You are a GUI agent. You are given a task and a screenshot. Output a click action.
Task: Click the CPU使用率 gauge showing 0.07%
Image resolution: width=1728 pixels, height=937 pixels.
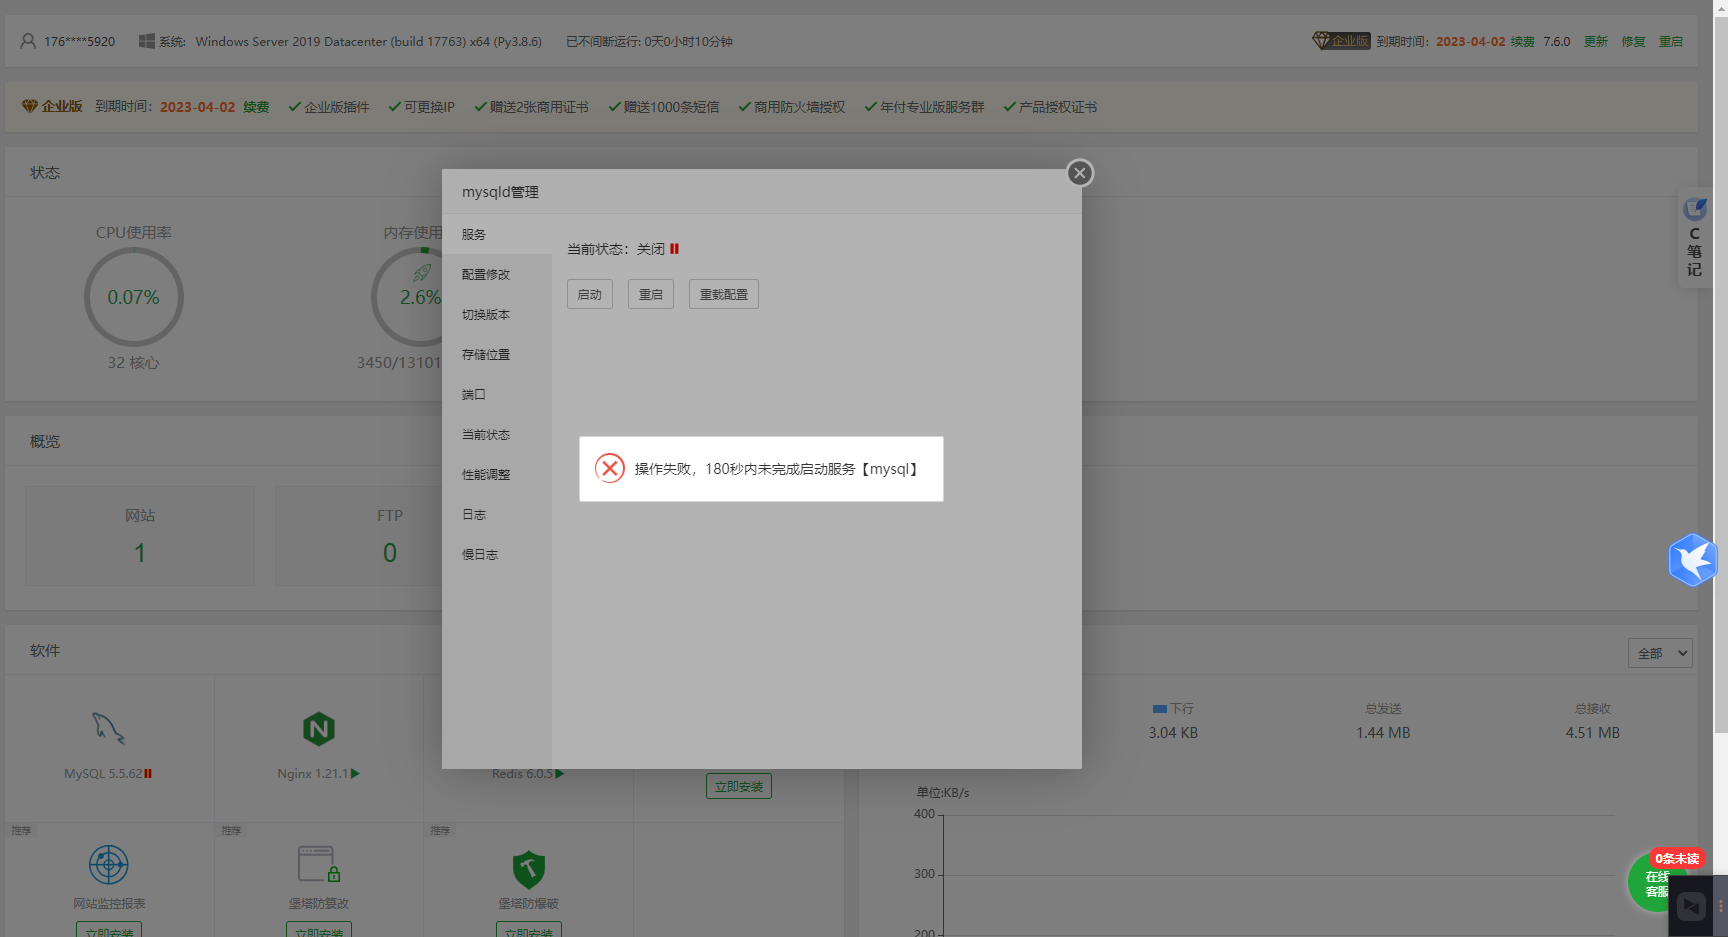click(134, 297)
